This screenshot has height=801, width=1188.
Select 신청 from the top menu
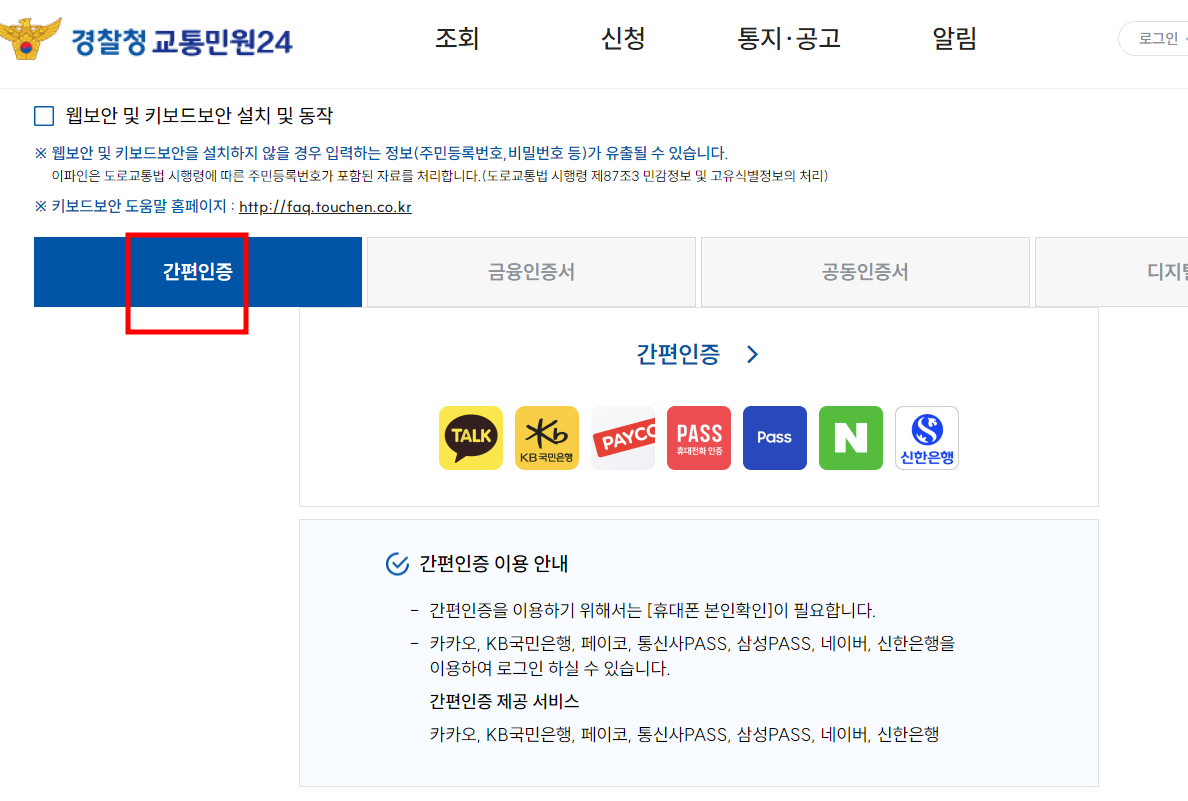pyautogui.click(x=623, y=38)
